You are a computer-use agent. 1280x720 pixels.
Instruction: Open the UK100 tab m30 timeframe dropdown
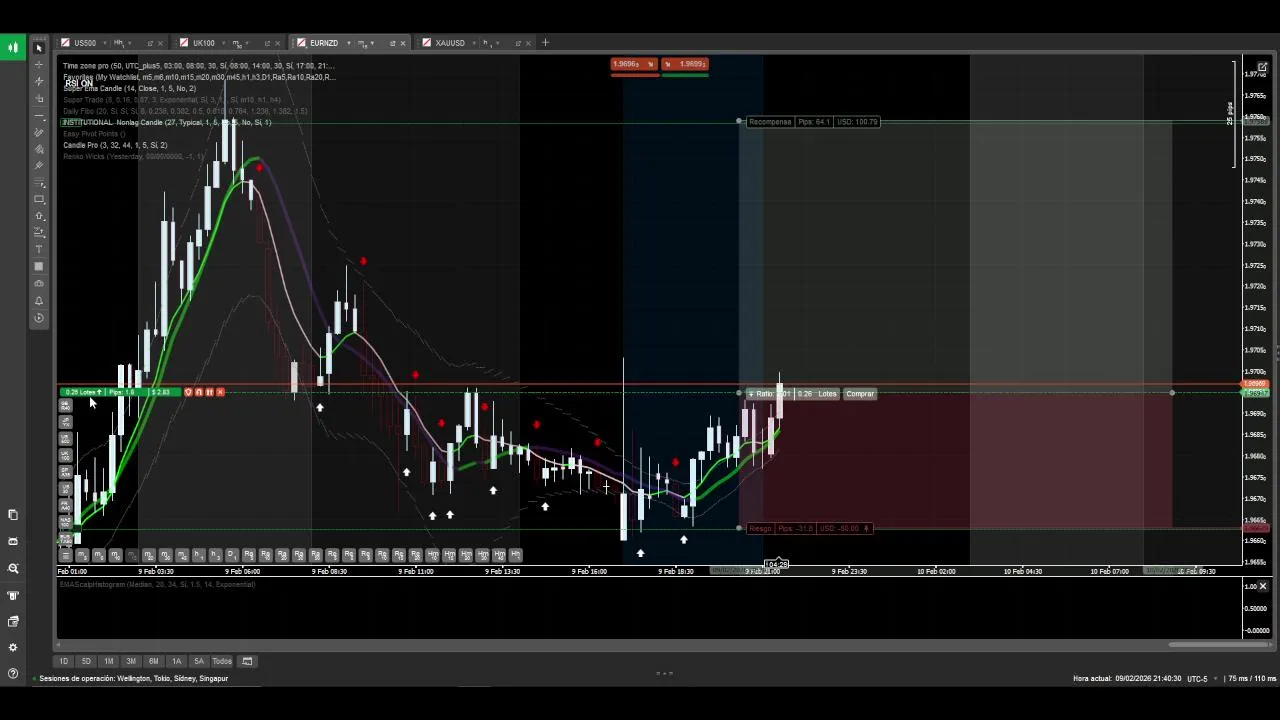[240, 43]
